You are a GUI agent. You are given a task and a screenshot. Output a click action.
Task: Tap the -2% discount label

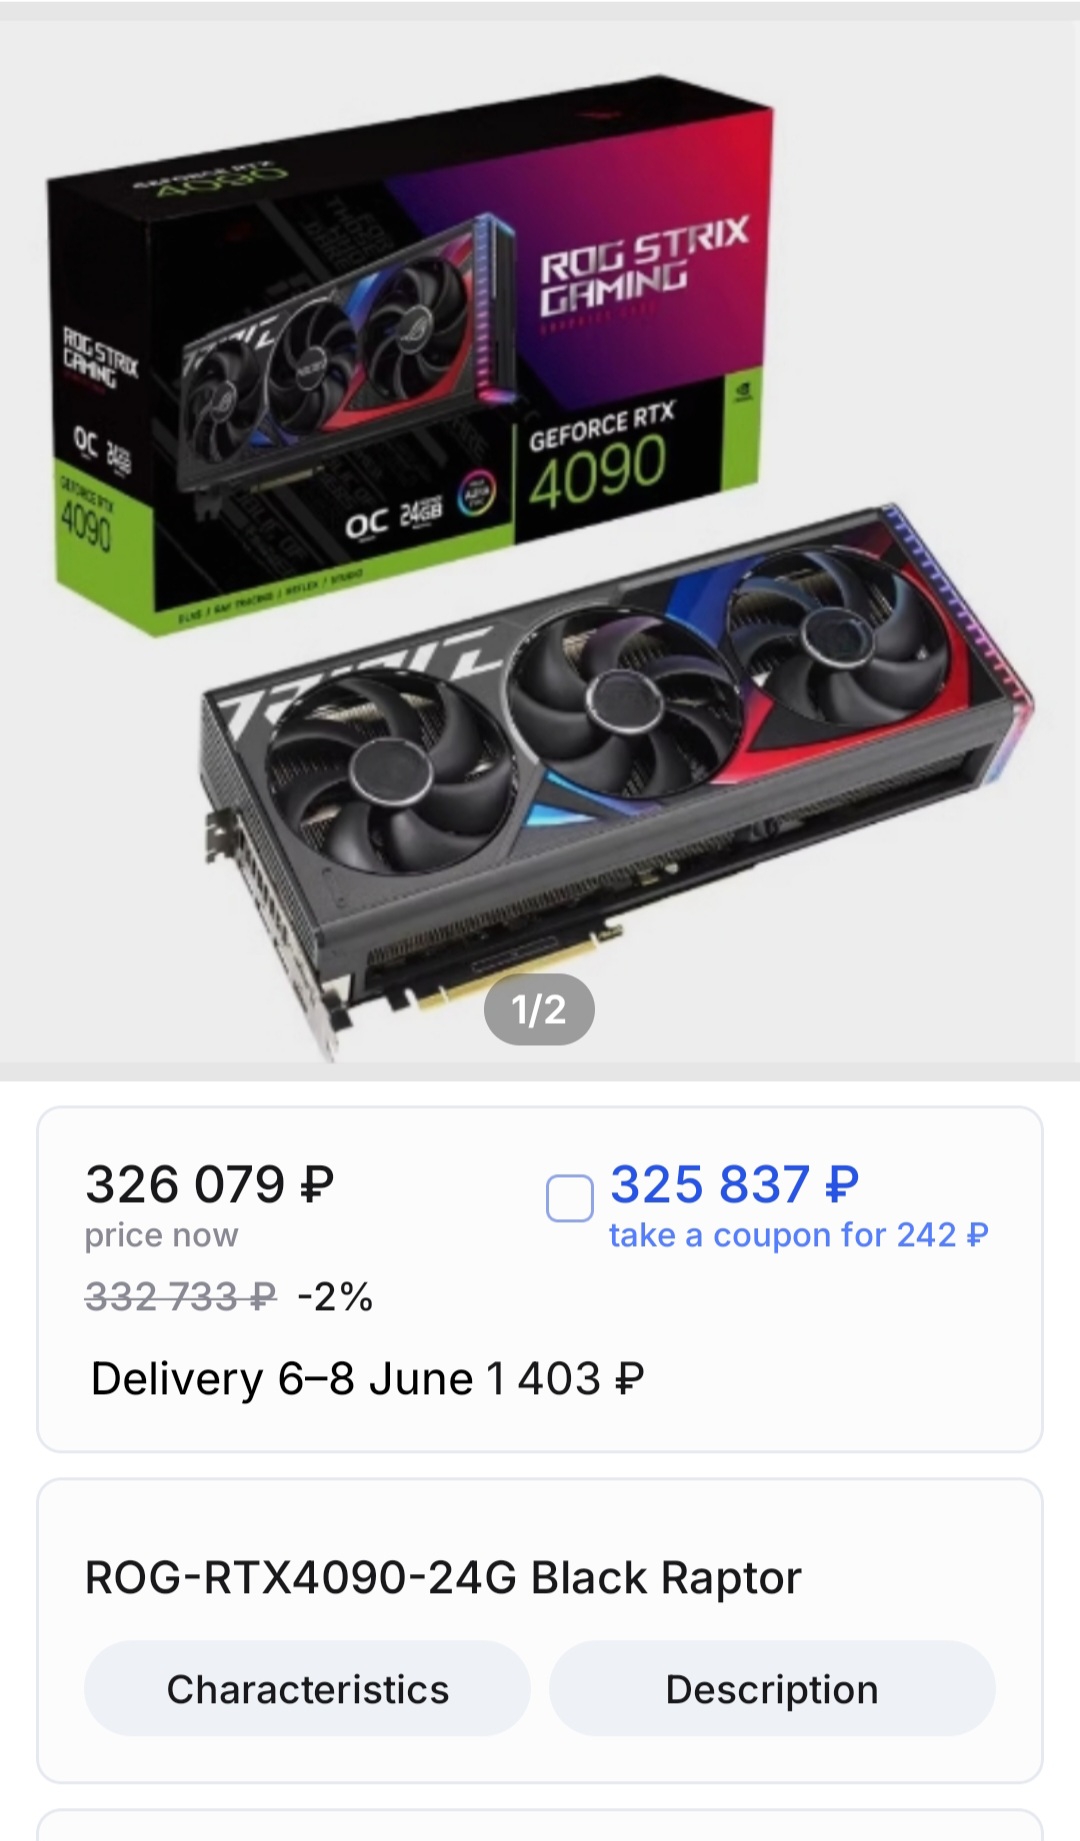pos(335,1296)
